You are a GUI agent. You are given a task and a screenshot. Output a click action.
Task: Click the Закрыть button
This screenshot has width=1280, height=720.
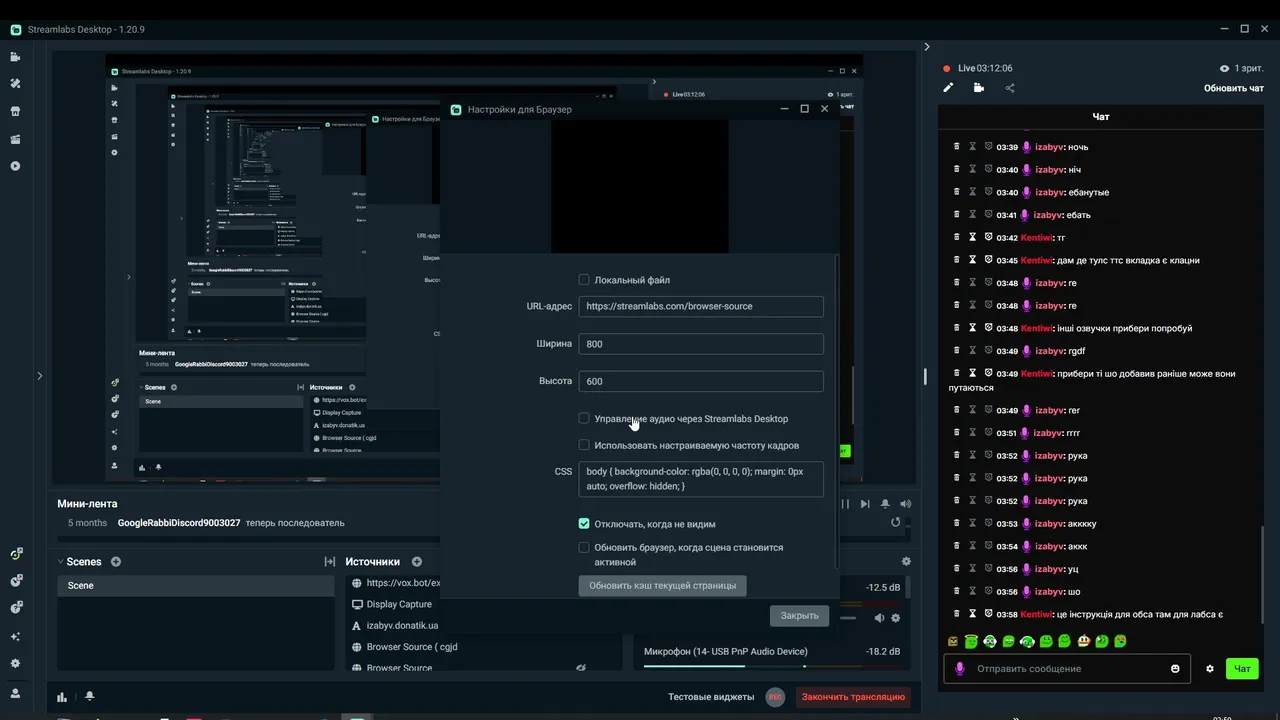click(x=799, y=616)
